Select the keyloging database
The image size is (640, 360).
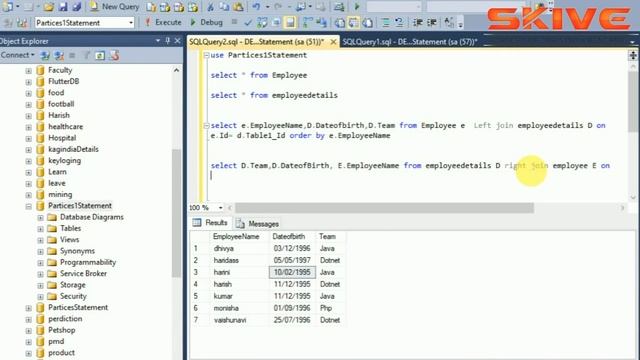coord(64,160)
